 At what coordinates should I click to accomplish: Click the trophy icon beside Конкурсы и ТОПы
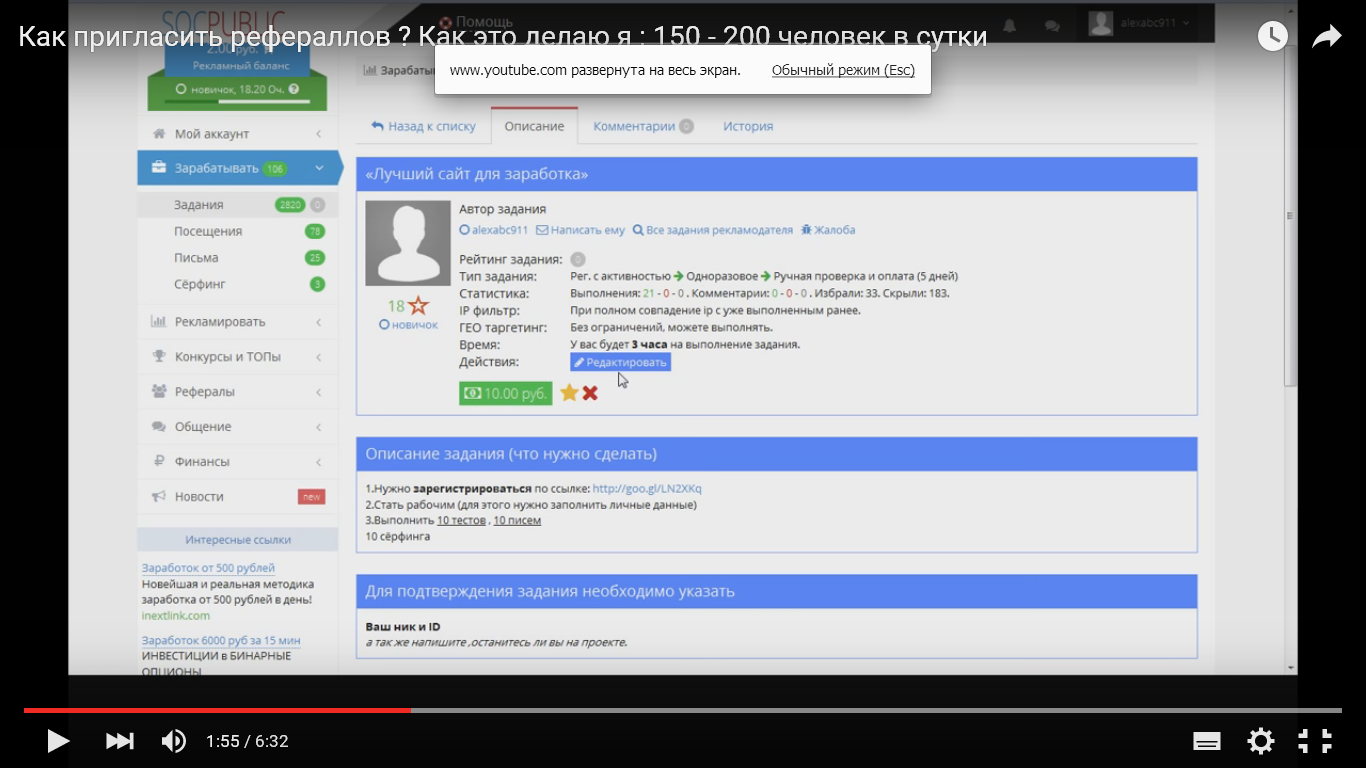(x=158, y=356)
